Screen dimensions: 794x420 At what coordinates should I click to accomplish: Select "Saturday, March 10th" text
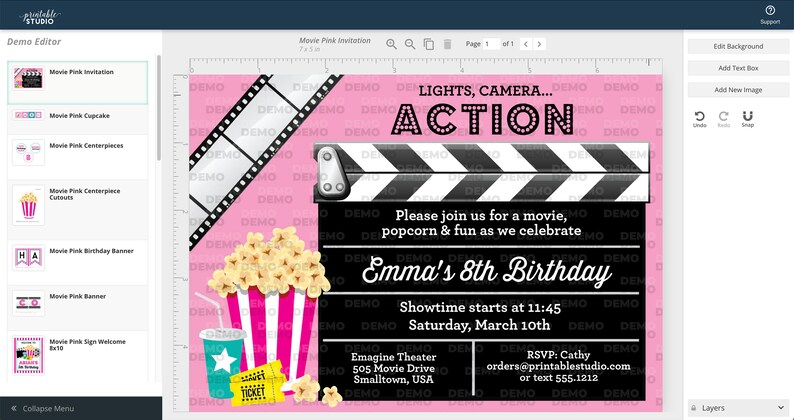click(479, 325)
